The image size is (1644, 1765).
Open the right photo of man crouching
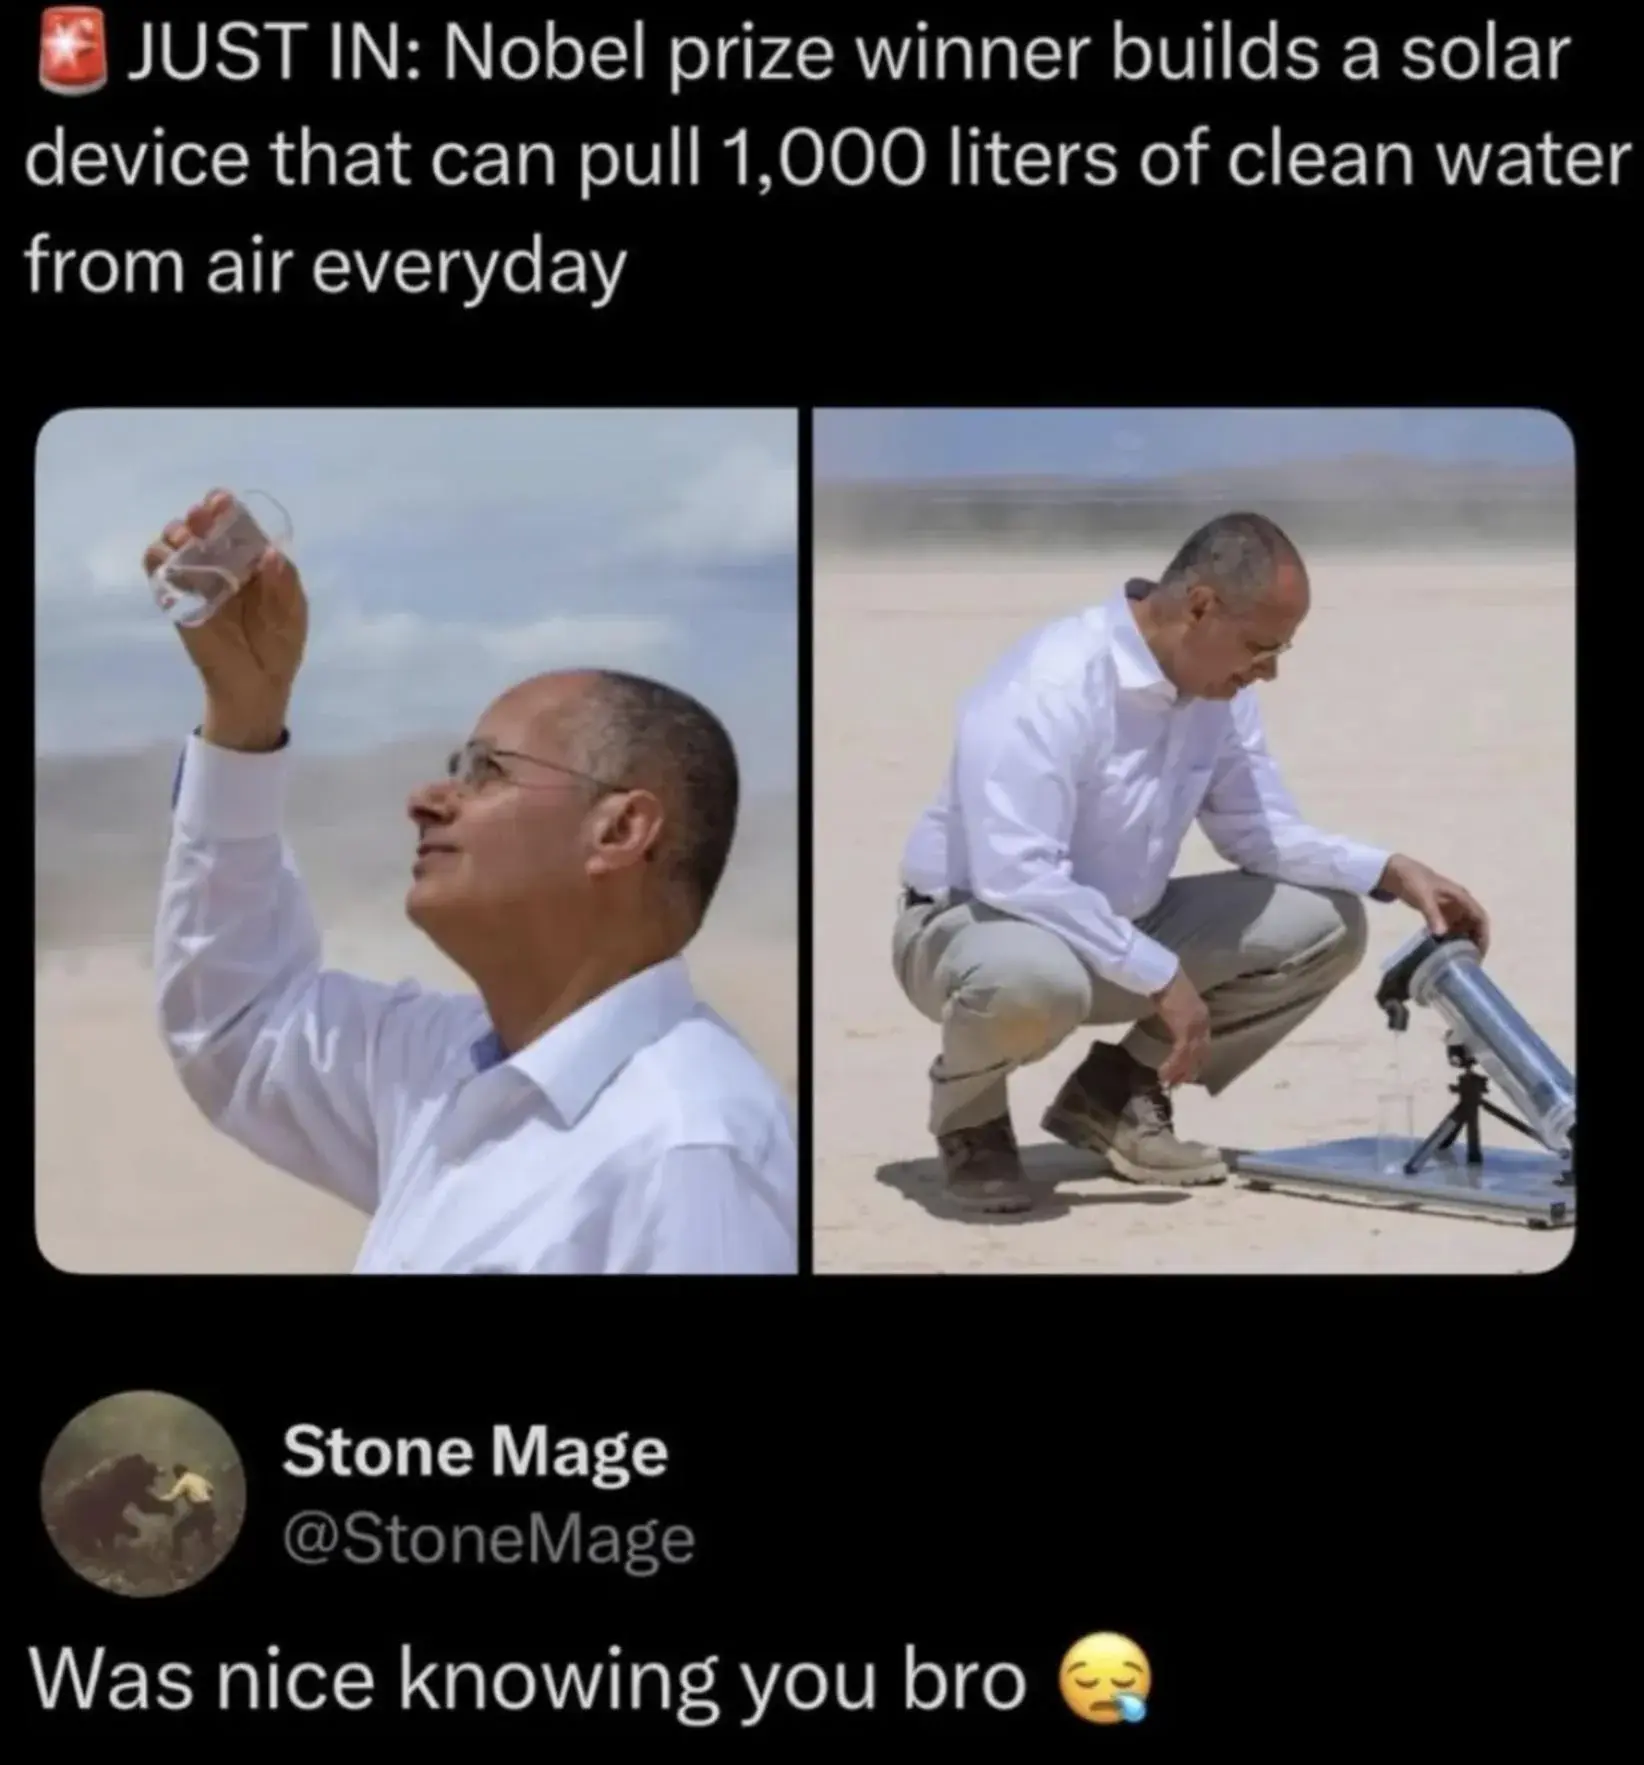point(1194,840)
